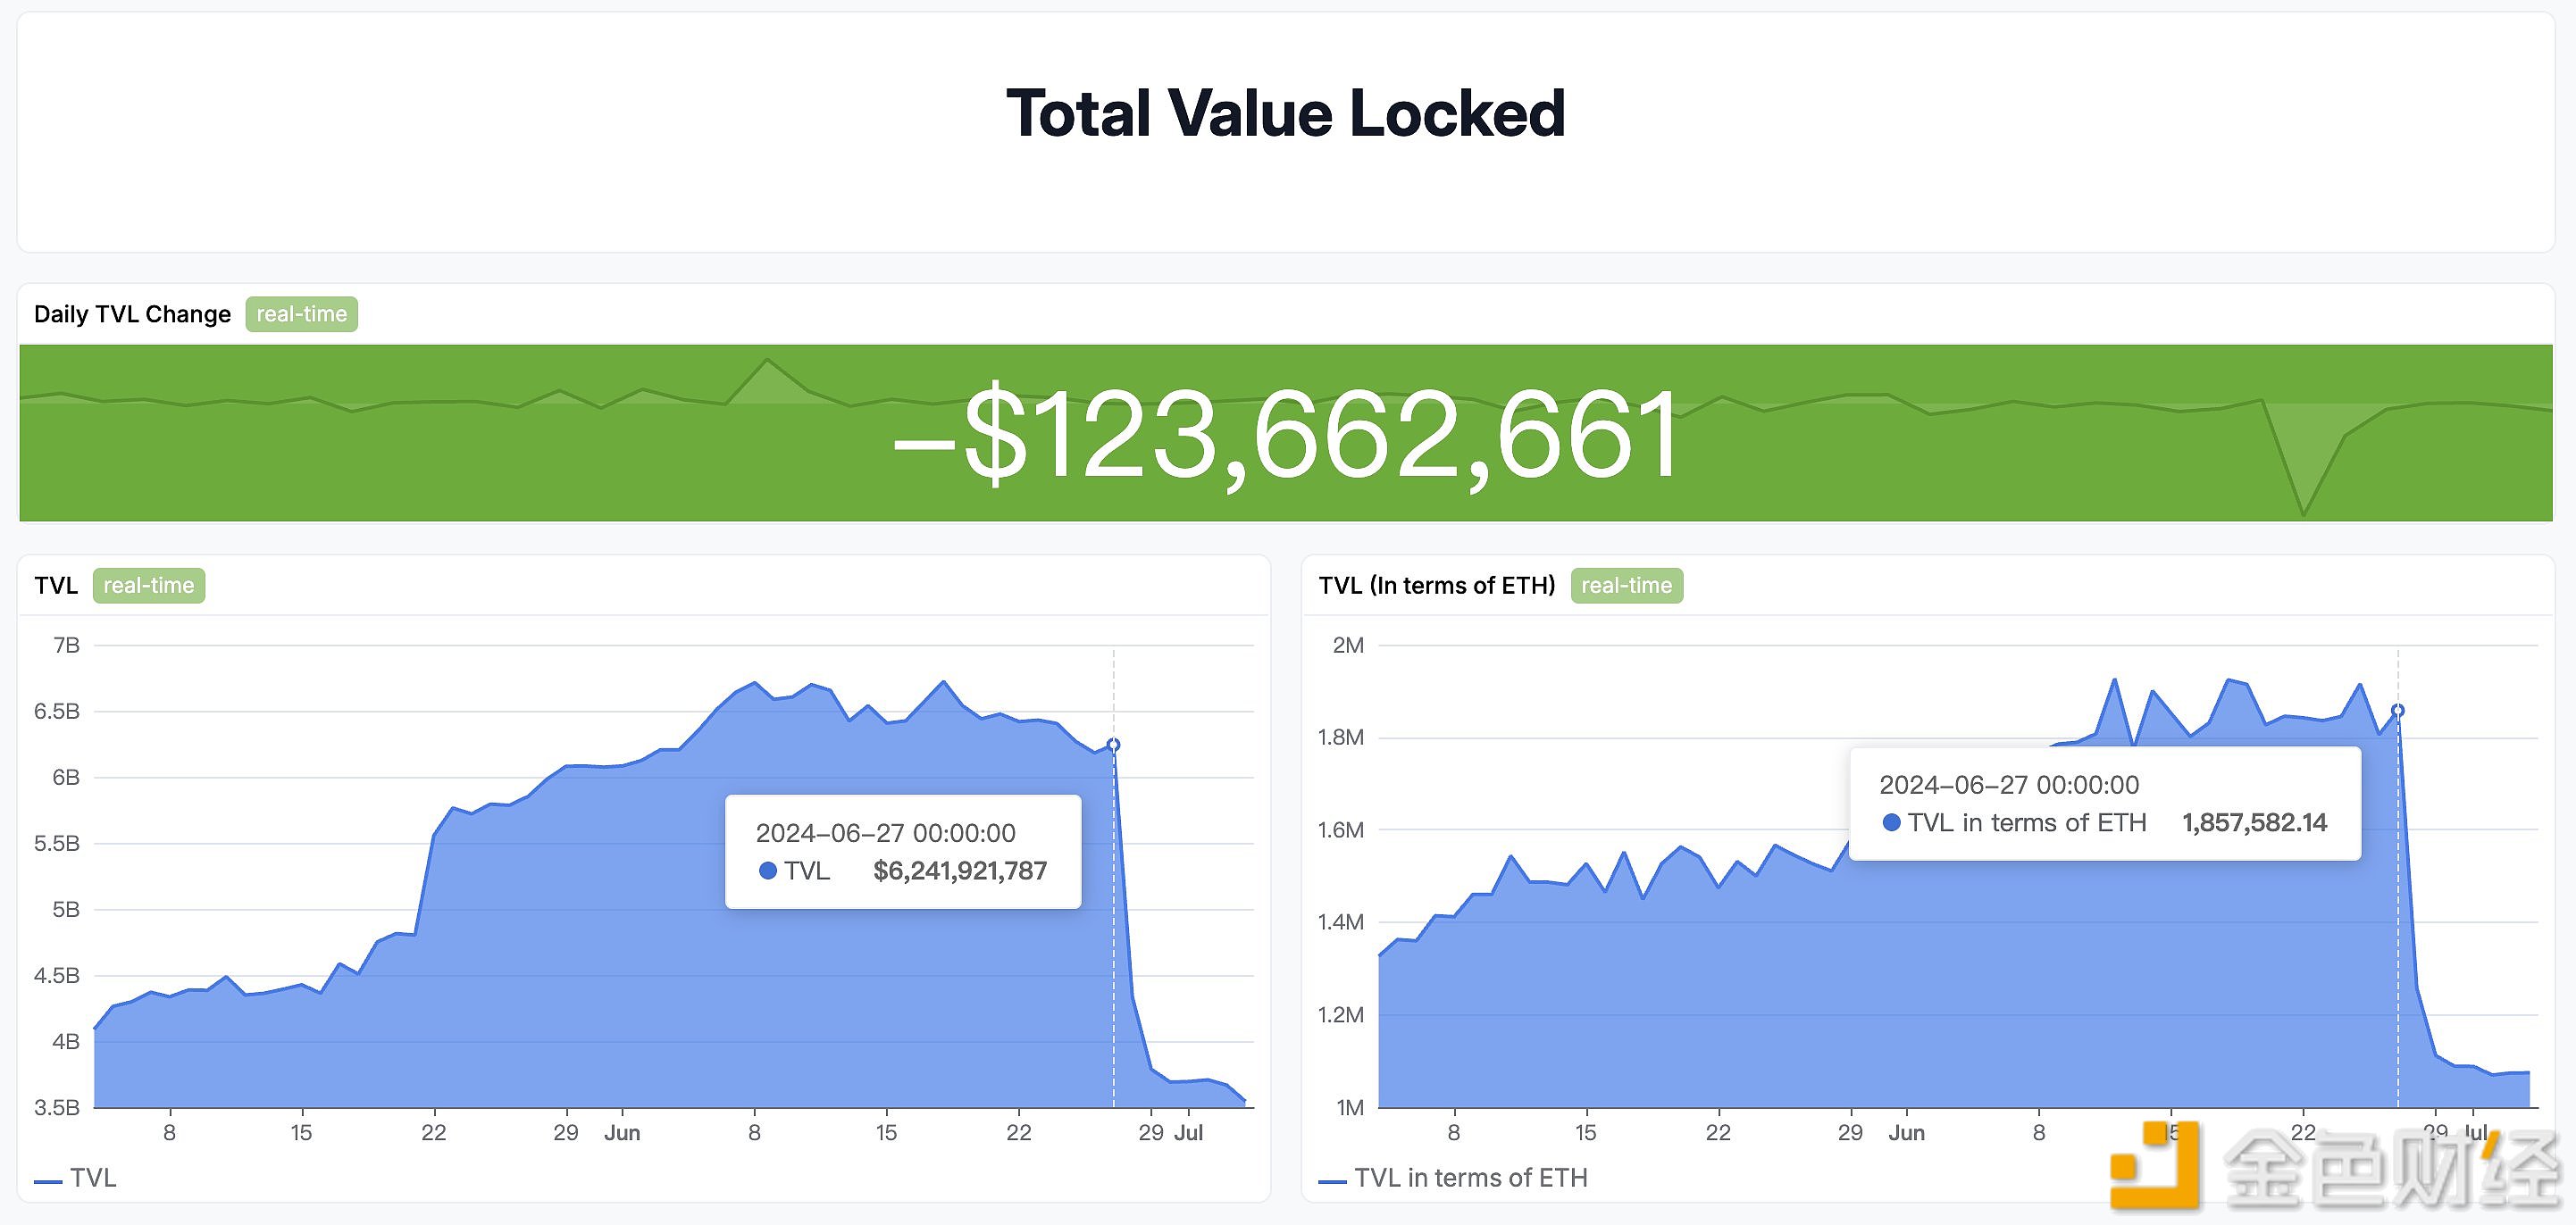Click the 'Jun' label on the TVL chart's x-axis
Image resolution: width=2576 pixels, height=1225 pixels.
[622, 1133]
